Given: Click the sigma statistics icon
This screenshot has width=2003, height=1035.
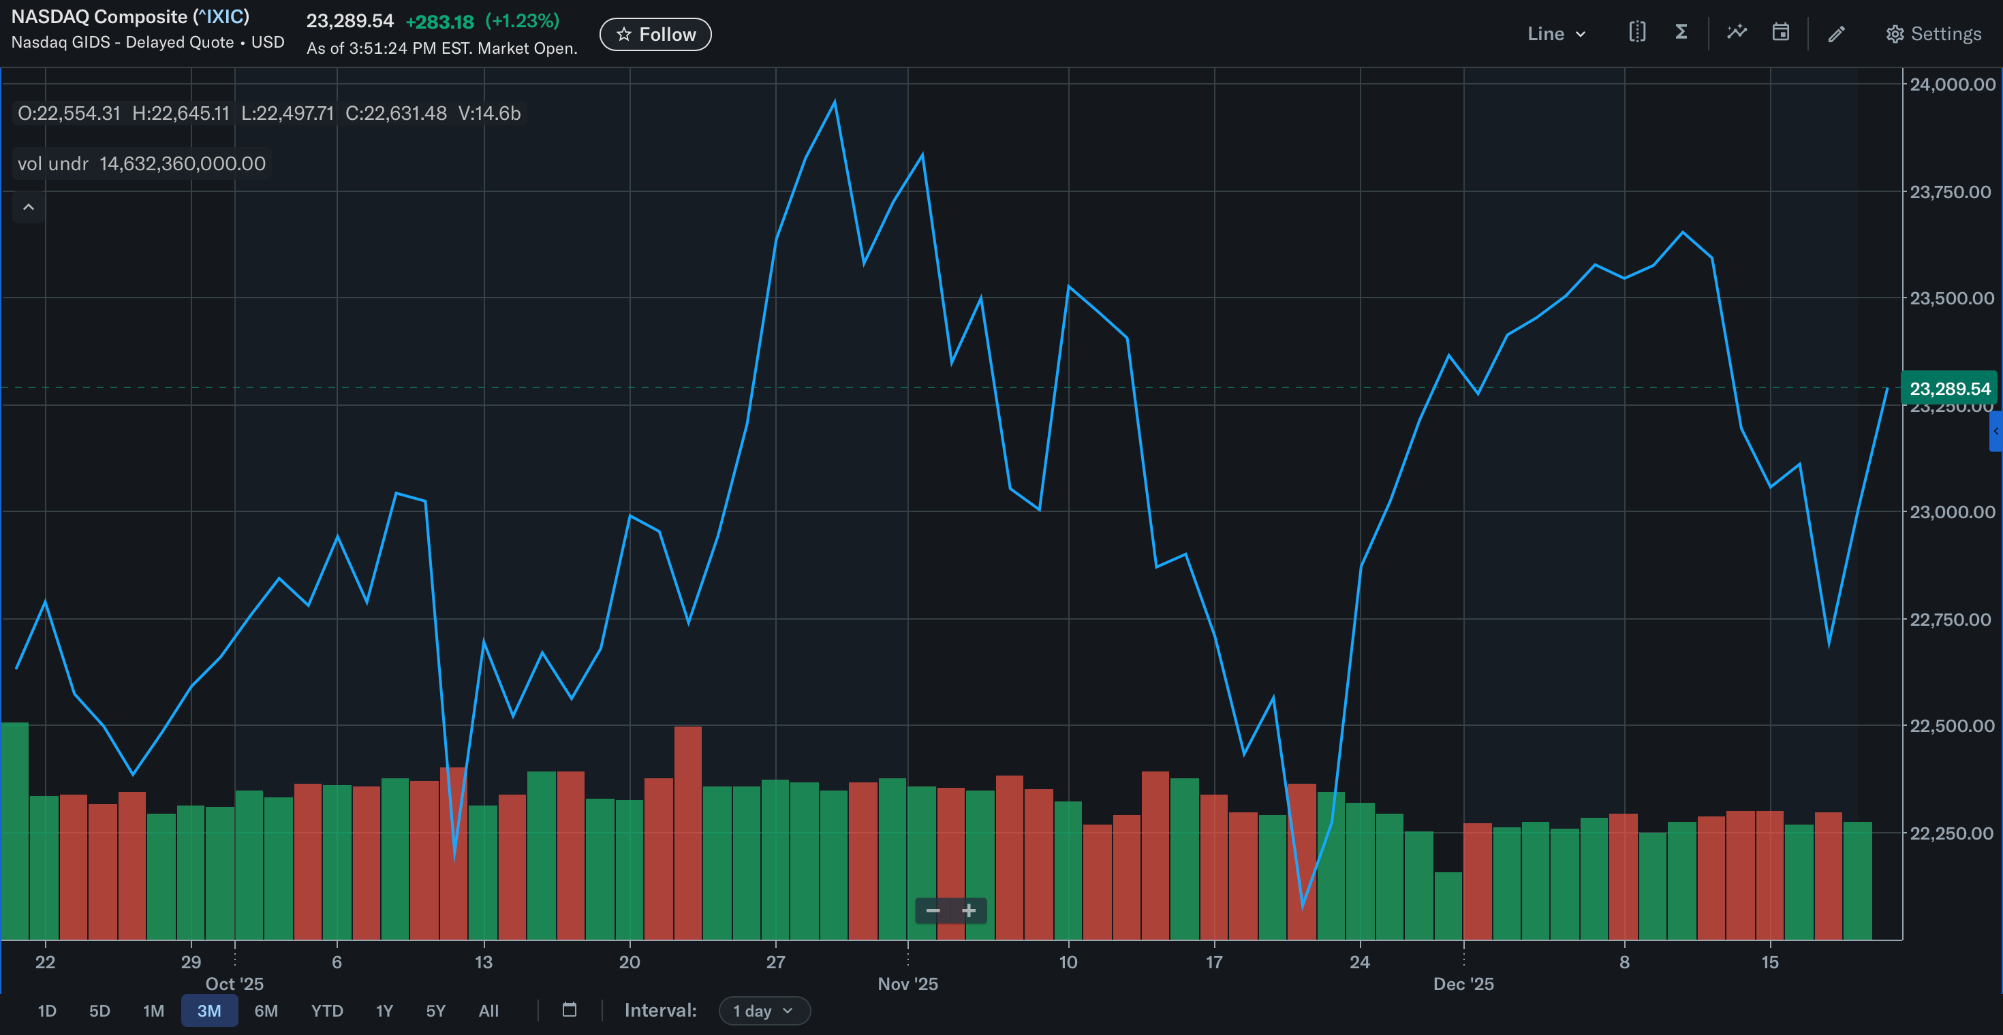Looking at the screenshot, I should [x=1682, y=33].
